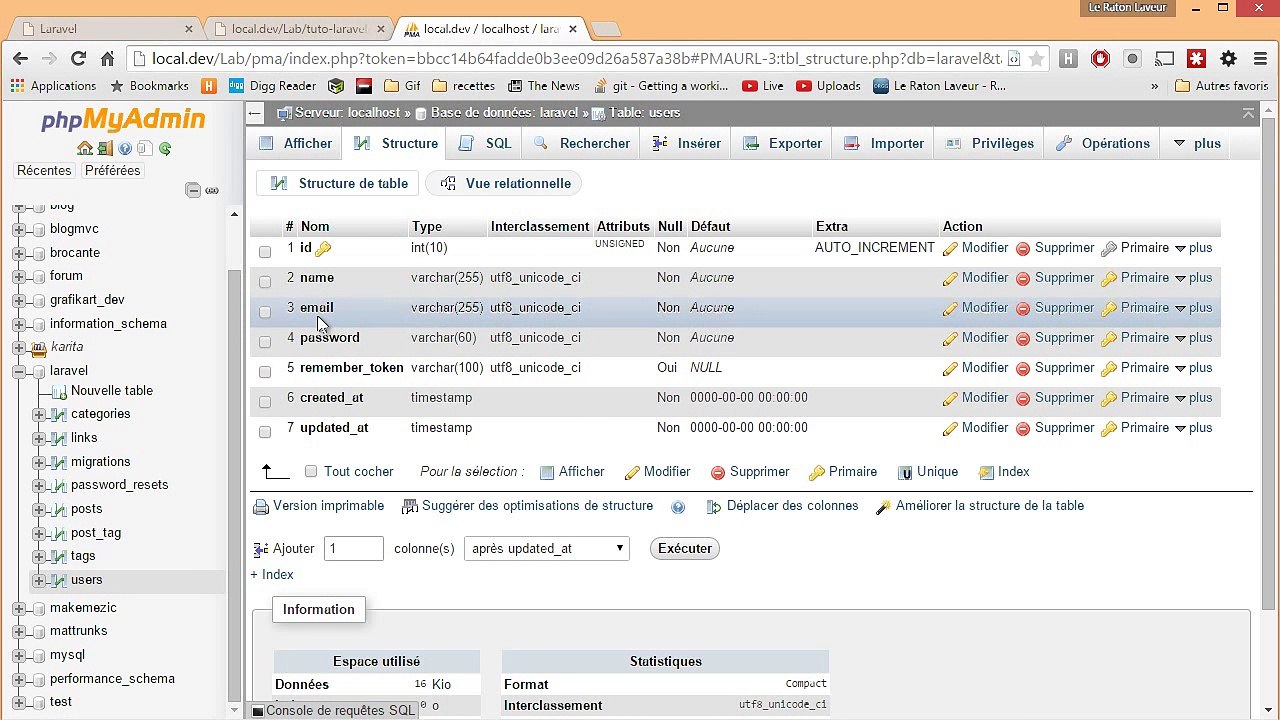Click the phpMyAdmin home icon

click(x=84, y=149)
